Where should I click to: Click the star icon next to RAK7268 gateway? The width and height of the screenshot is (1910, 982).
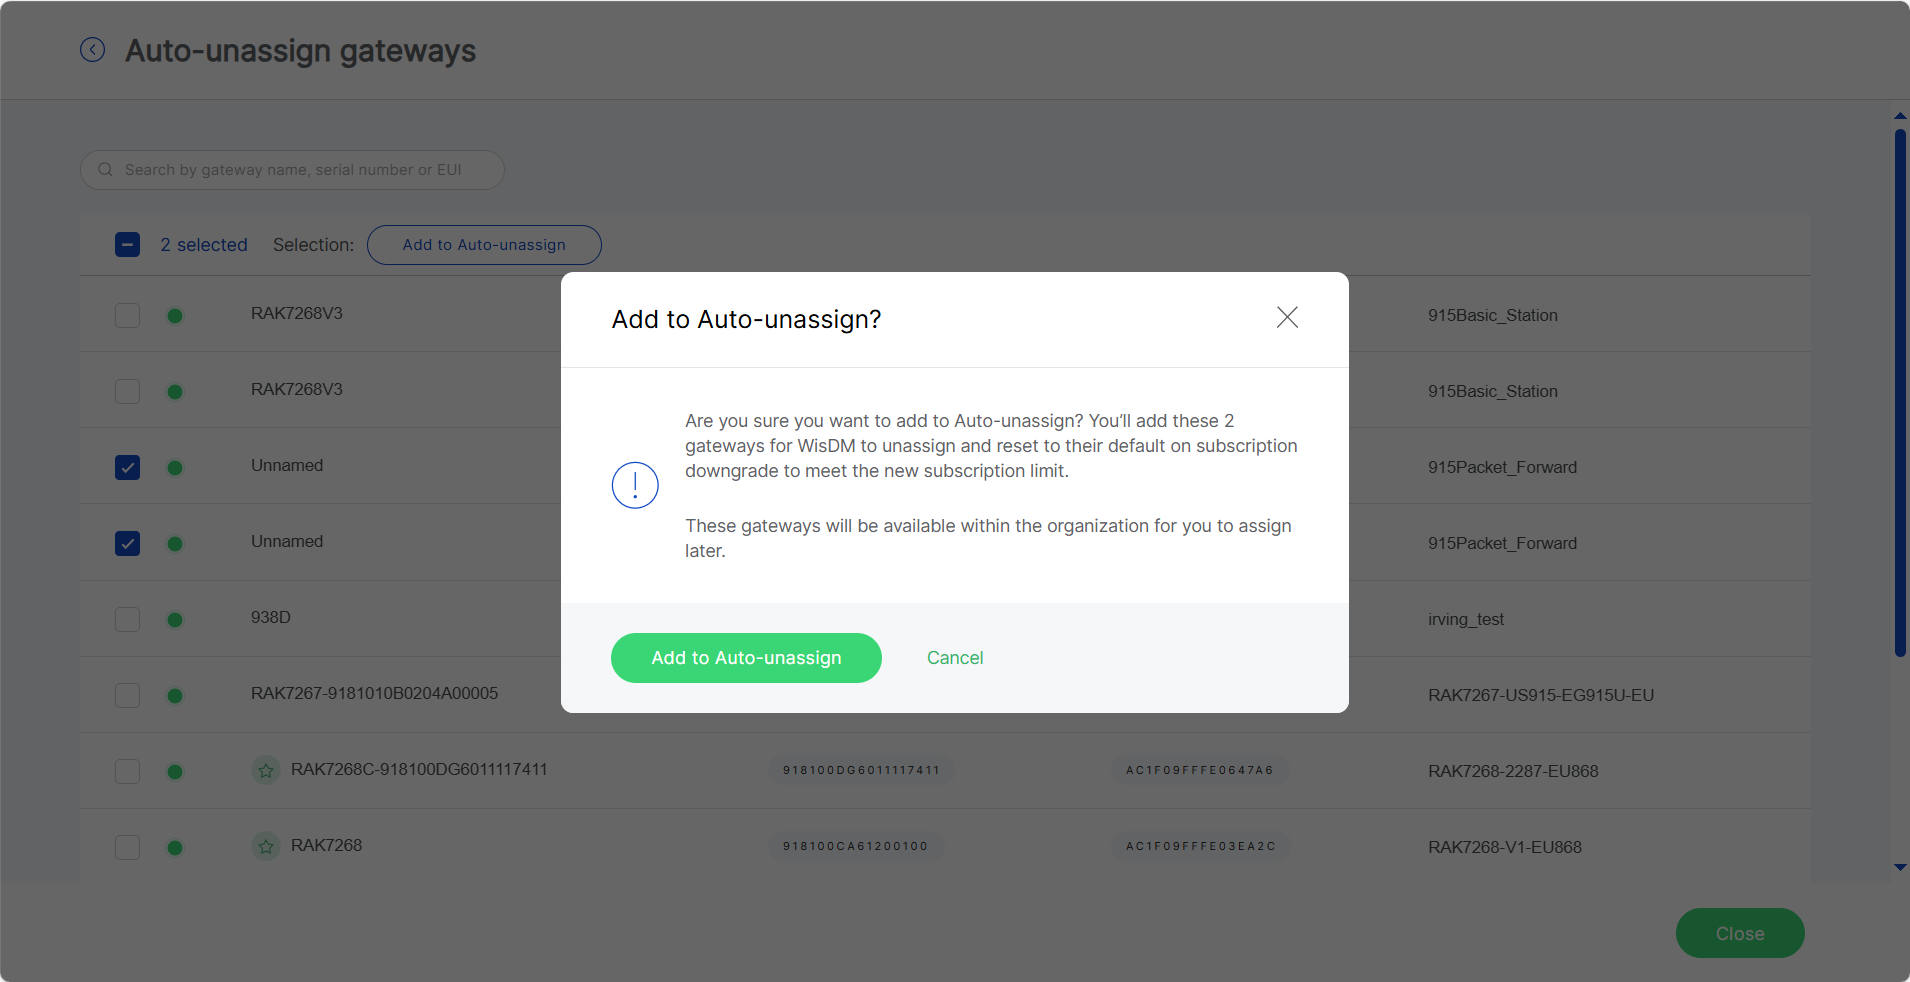point(265,846)
